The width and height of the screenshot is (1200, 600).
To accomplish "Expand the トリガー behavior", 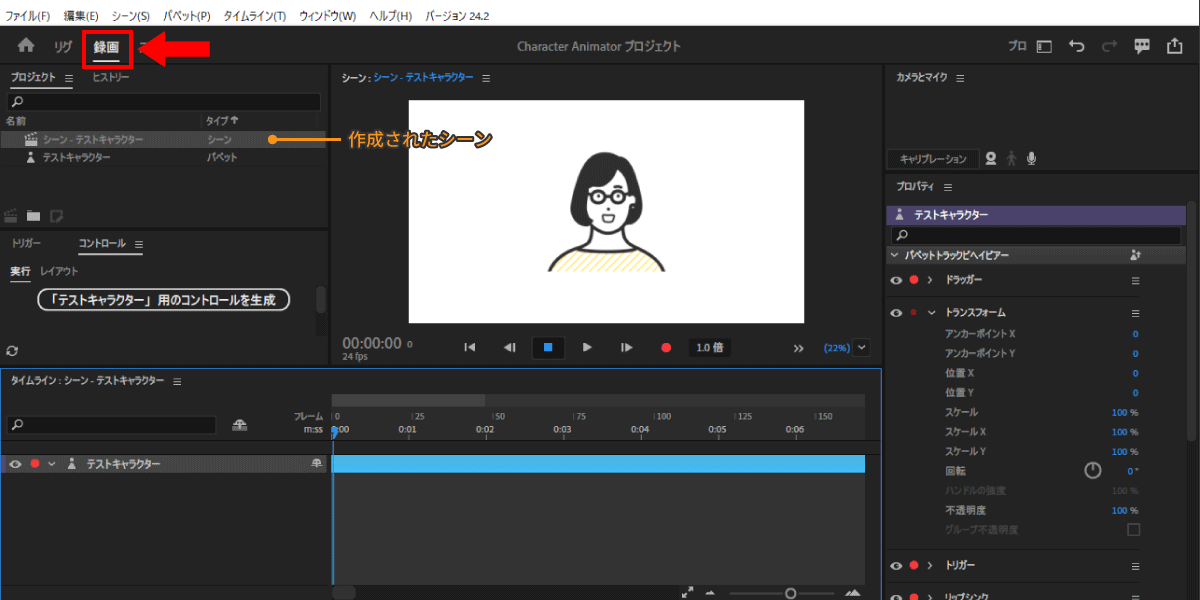I will coord(930,566).
